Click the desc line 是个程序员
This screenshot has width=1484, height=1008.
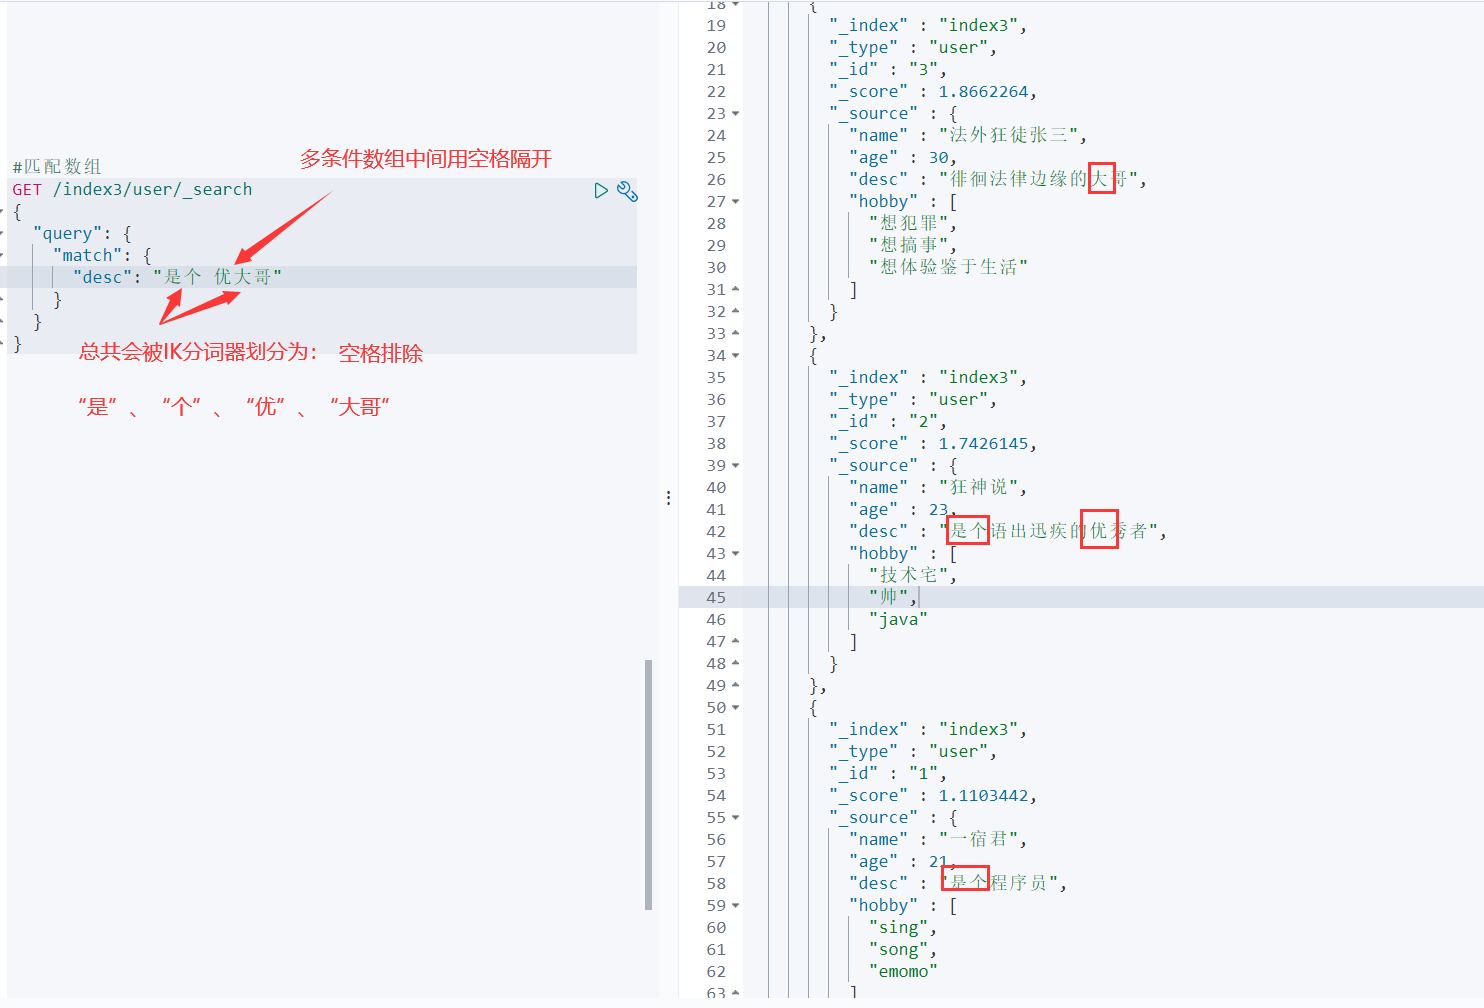pyautogui.click(x=958, y=883)
